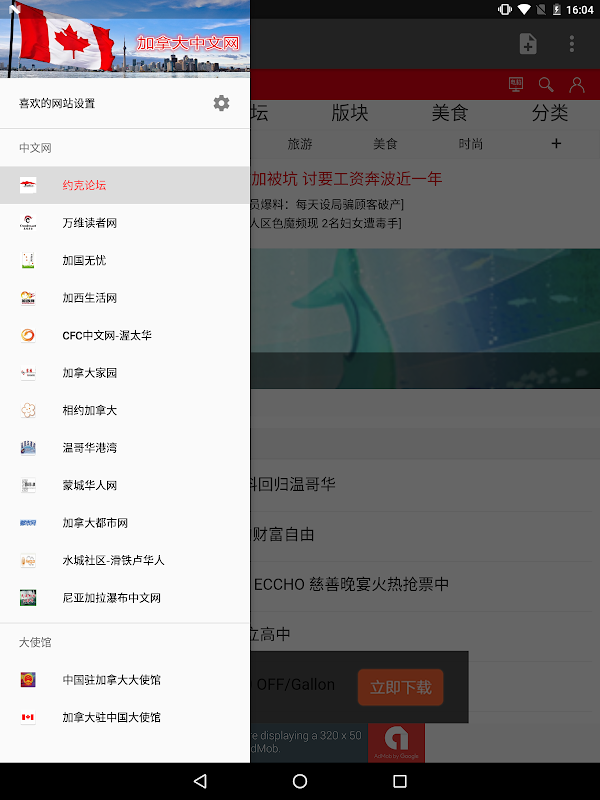The height and width of the screenshot is (800, 600).
Task: Tap the AdMob ad logo
Action: tap(396, 742)
